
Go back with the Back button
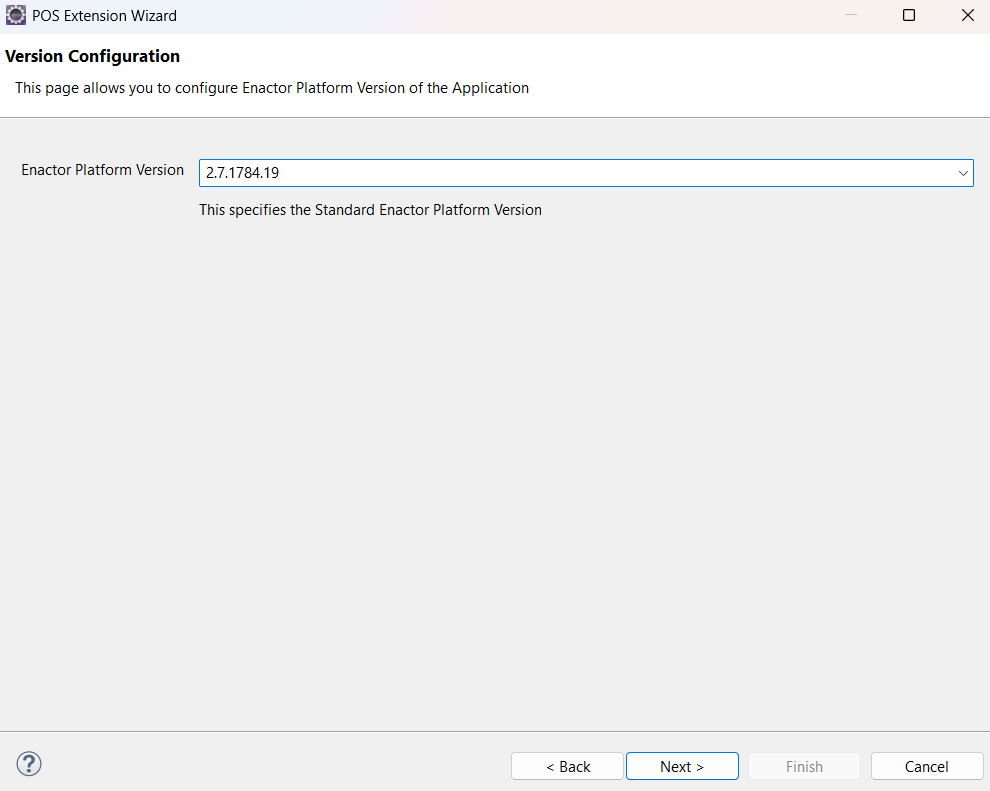click(567, 766)
